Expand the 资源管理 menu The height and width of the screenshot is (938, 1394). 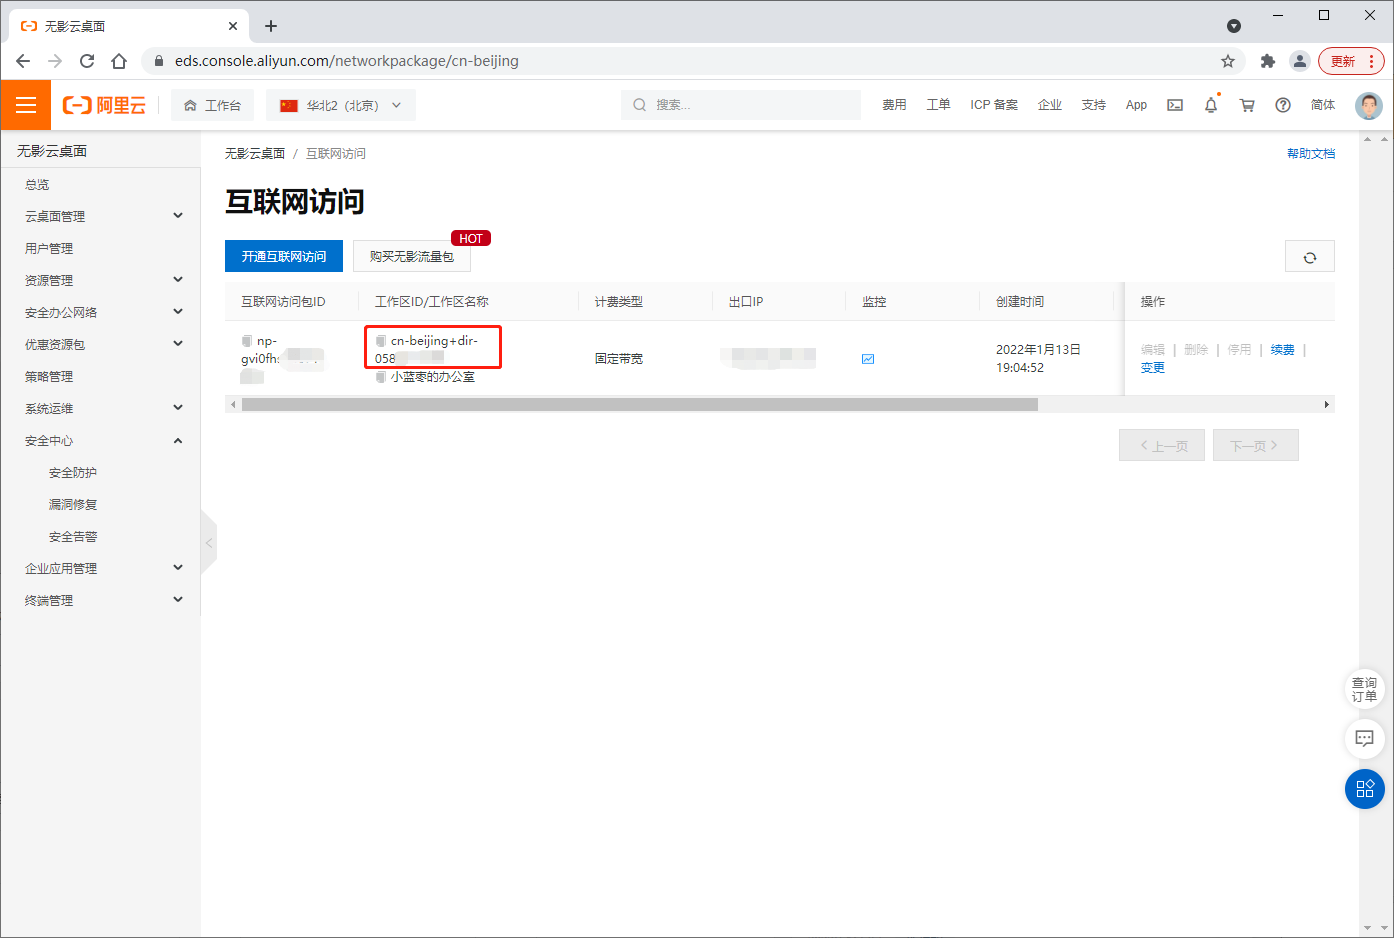click(x=100, y=280)
